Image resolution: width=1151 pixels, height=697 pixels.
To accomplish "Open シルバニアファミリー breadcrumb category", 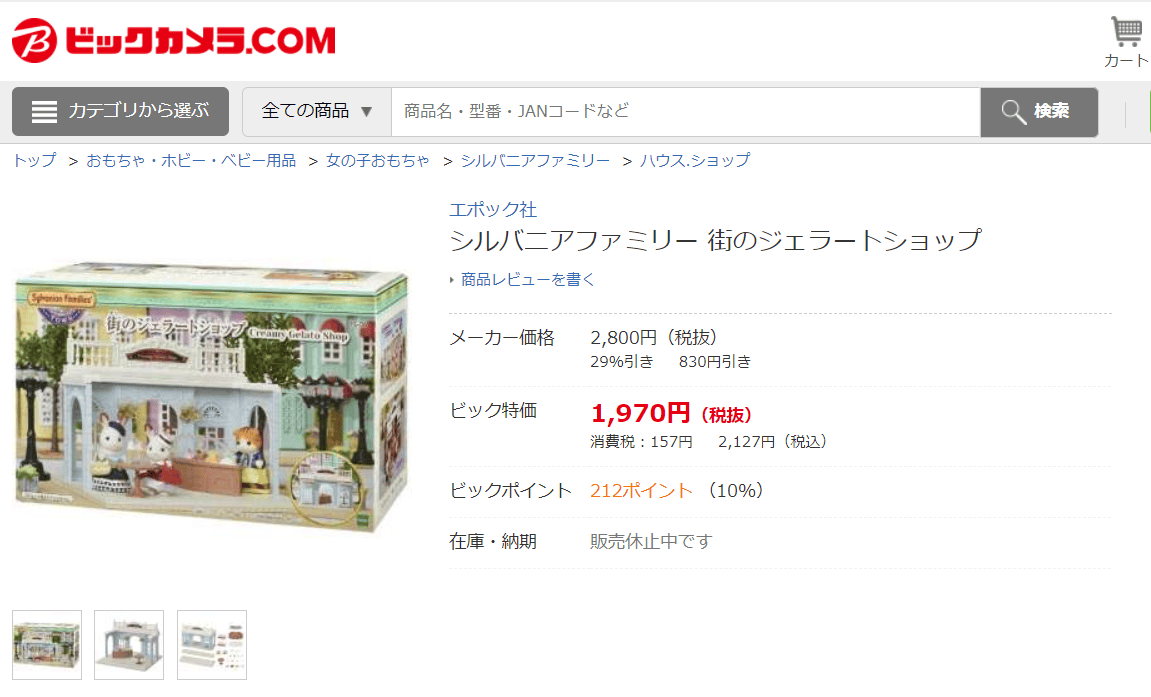I will [535, 160].
